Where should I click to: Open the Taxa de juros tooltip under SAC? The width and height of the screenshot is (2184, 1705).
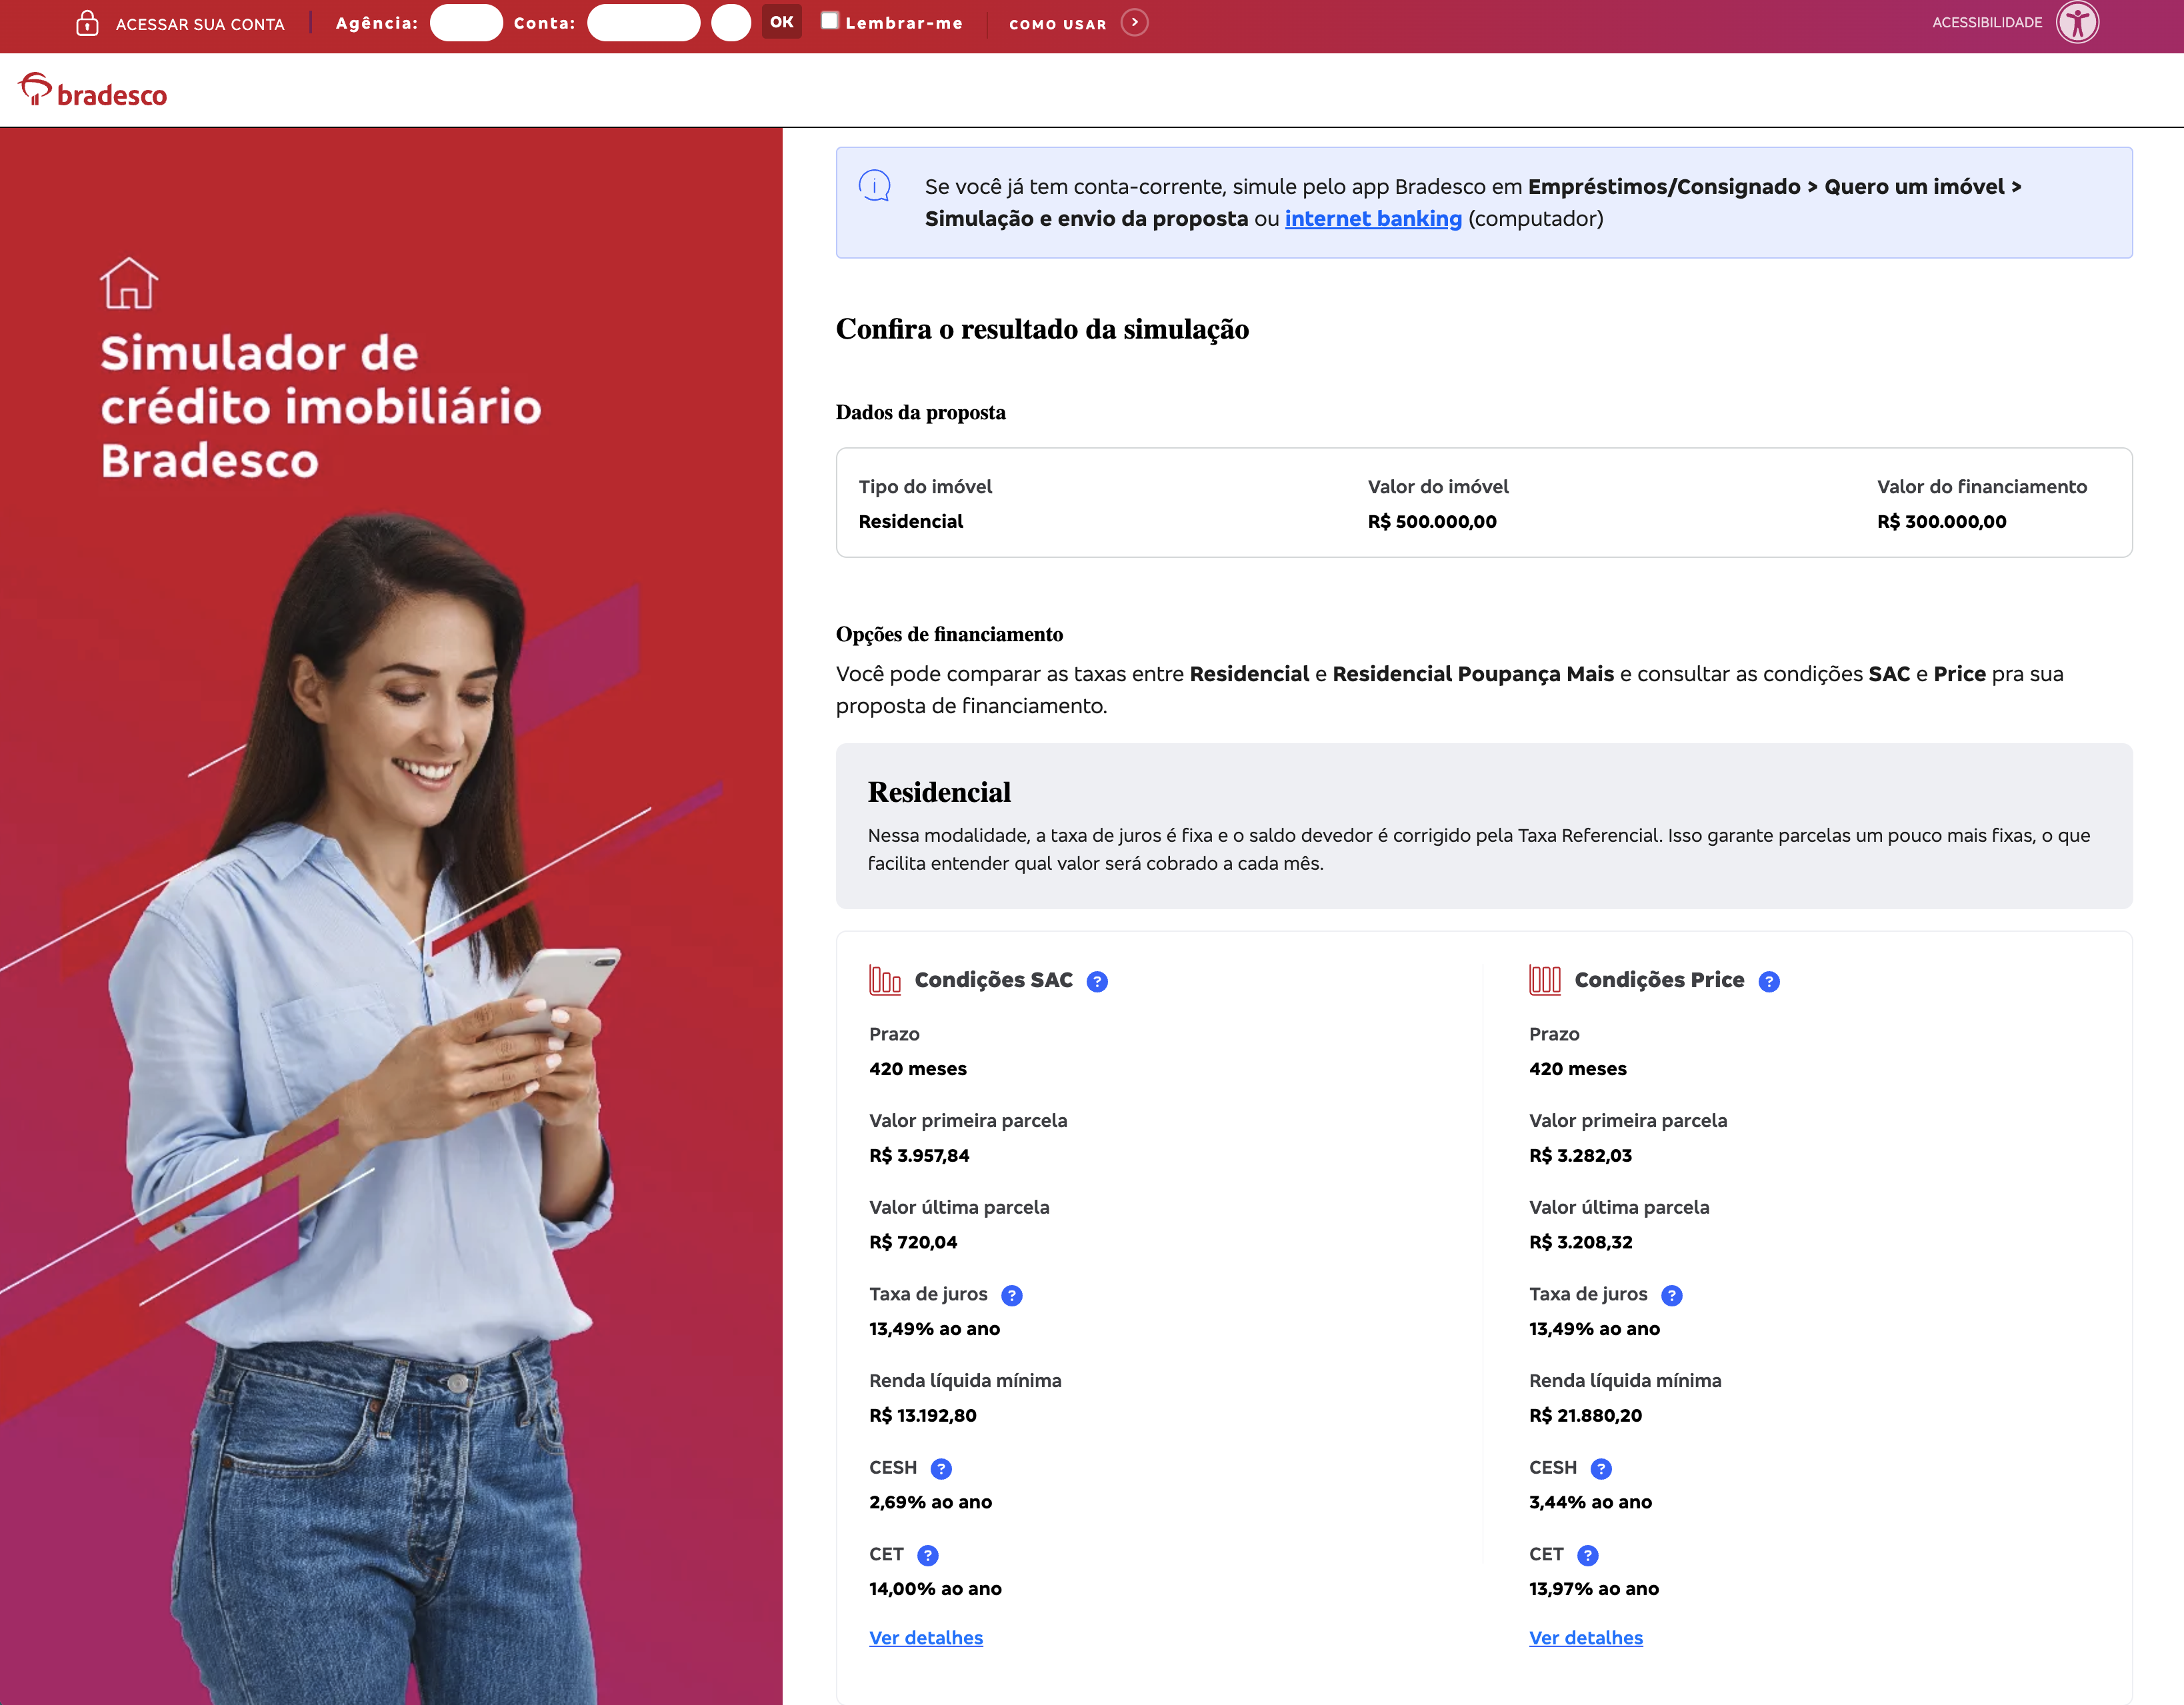(1011, 1294)
